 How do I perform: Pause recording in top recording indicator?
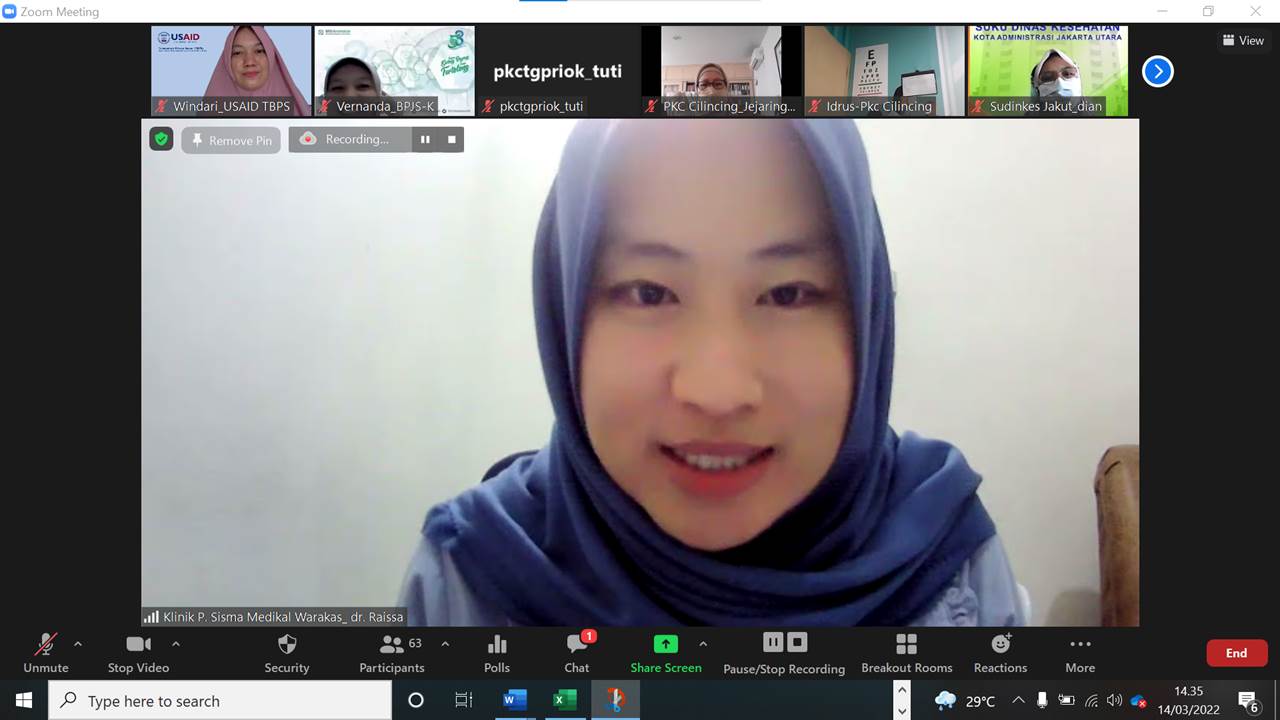[425, 140]
